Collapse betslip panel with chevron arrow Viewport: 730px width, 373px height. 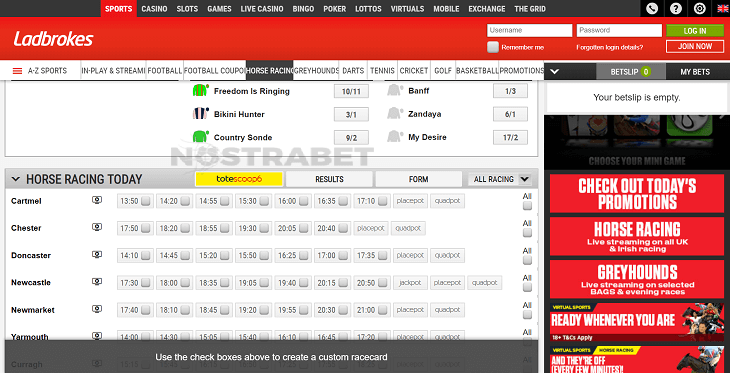tap(554, 72)
